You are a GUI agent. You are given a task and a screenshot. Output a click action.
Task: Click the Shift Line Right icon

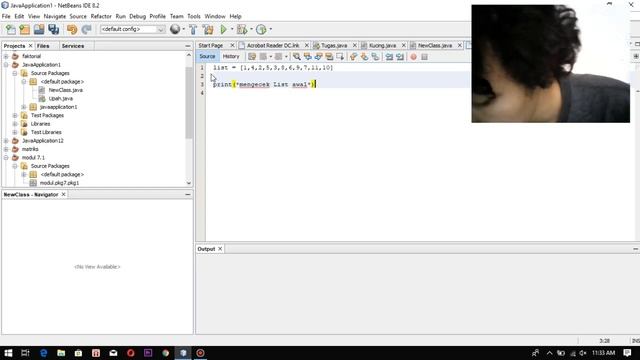(x=400, y=57)
